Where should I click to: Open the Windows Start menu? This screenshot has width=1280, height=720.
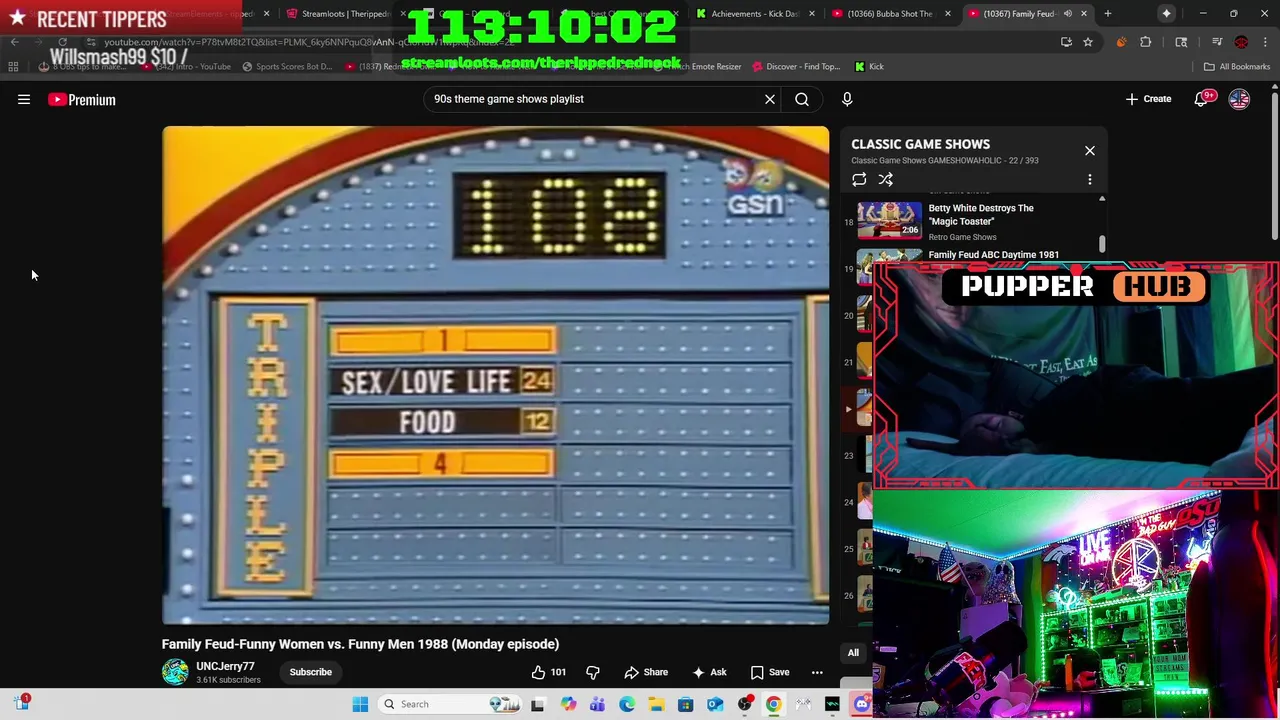(x=360, y=704)
